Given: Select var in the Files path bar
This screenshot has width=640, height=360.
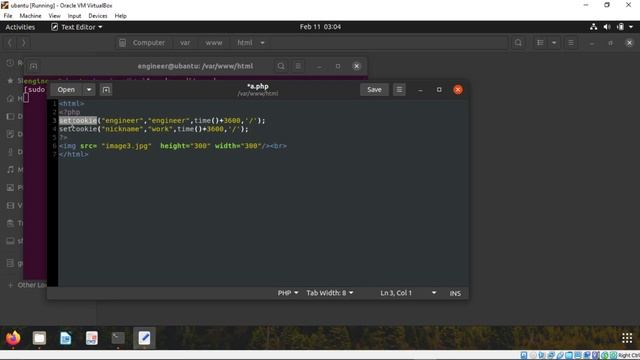Looking at the screenshot, I should (185, 42).
